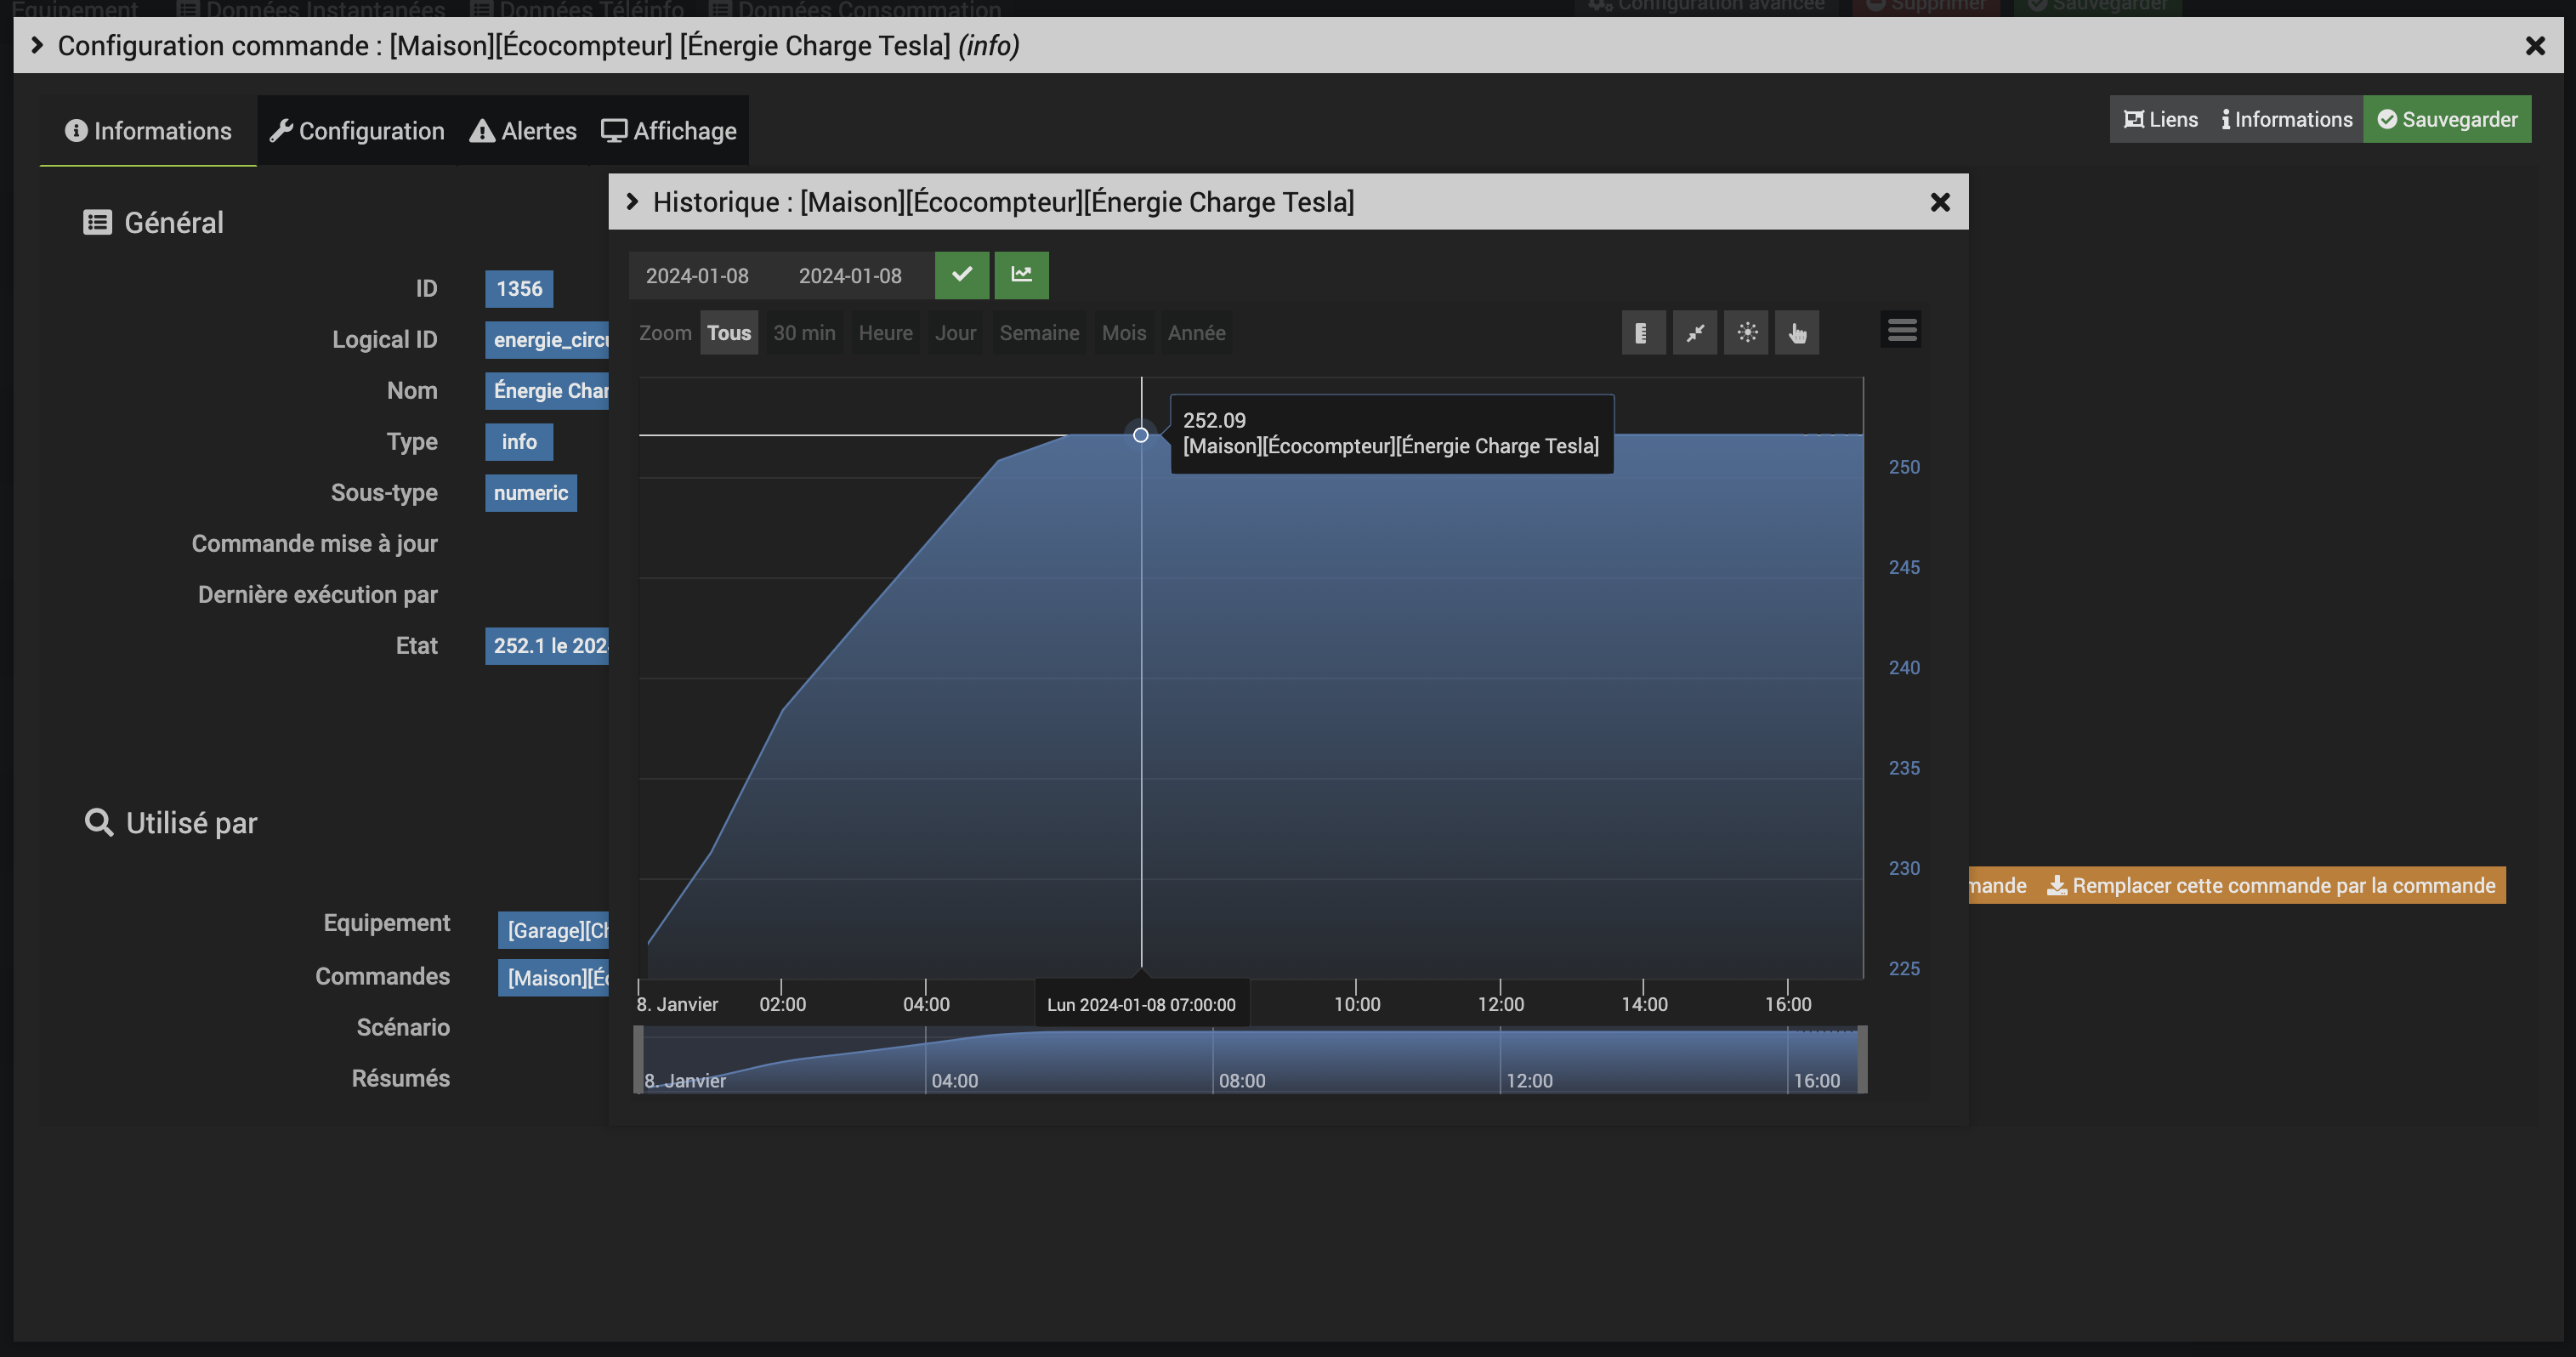Select the Tous zoom range

click(x=729, y=333)
